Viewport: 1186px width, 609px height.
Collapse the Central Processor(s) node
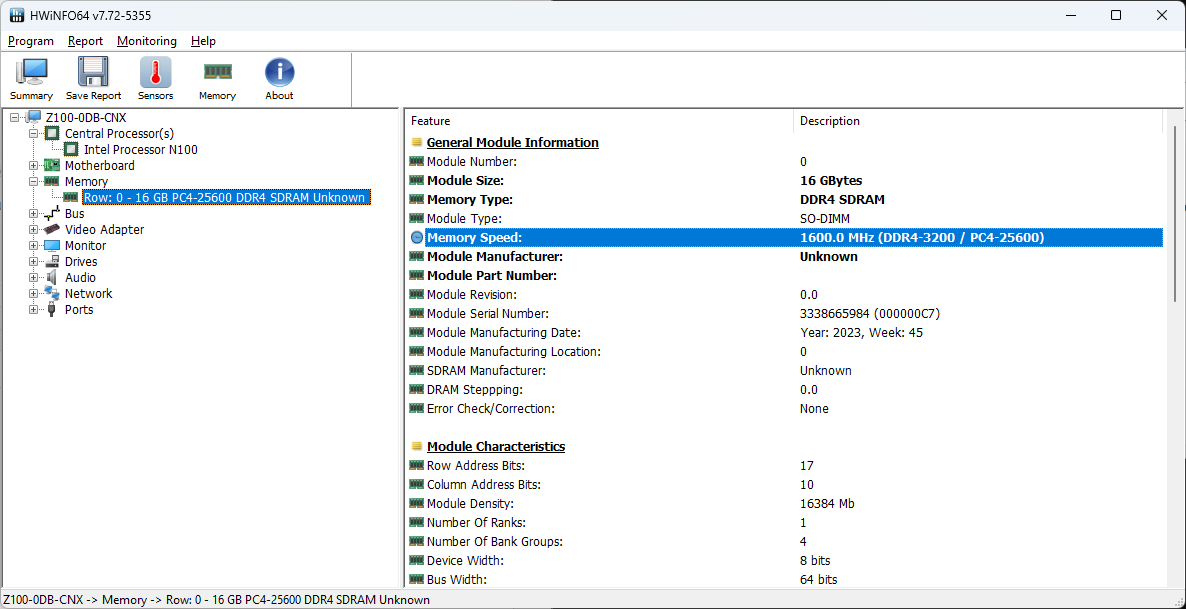click(x=33, y=134)
